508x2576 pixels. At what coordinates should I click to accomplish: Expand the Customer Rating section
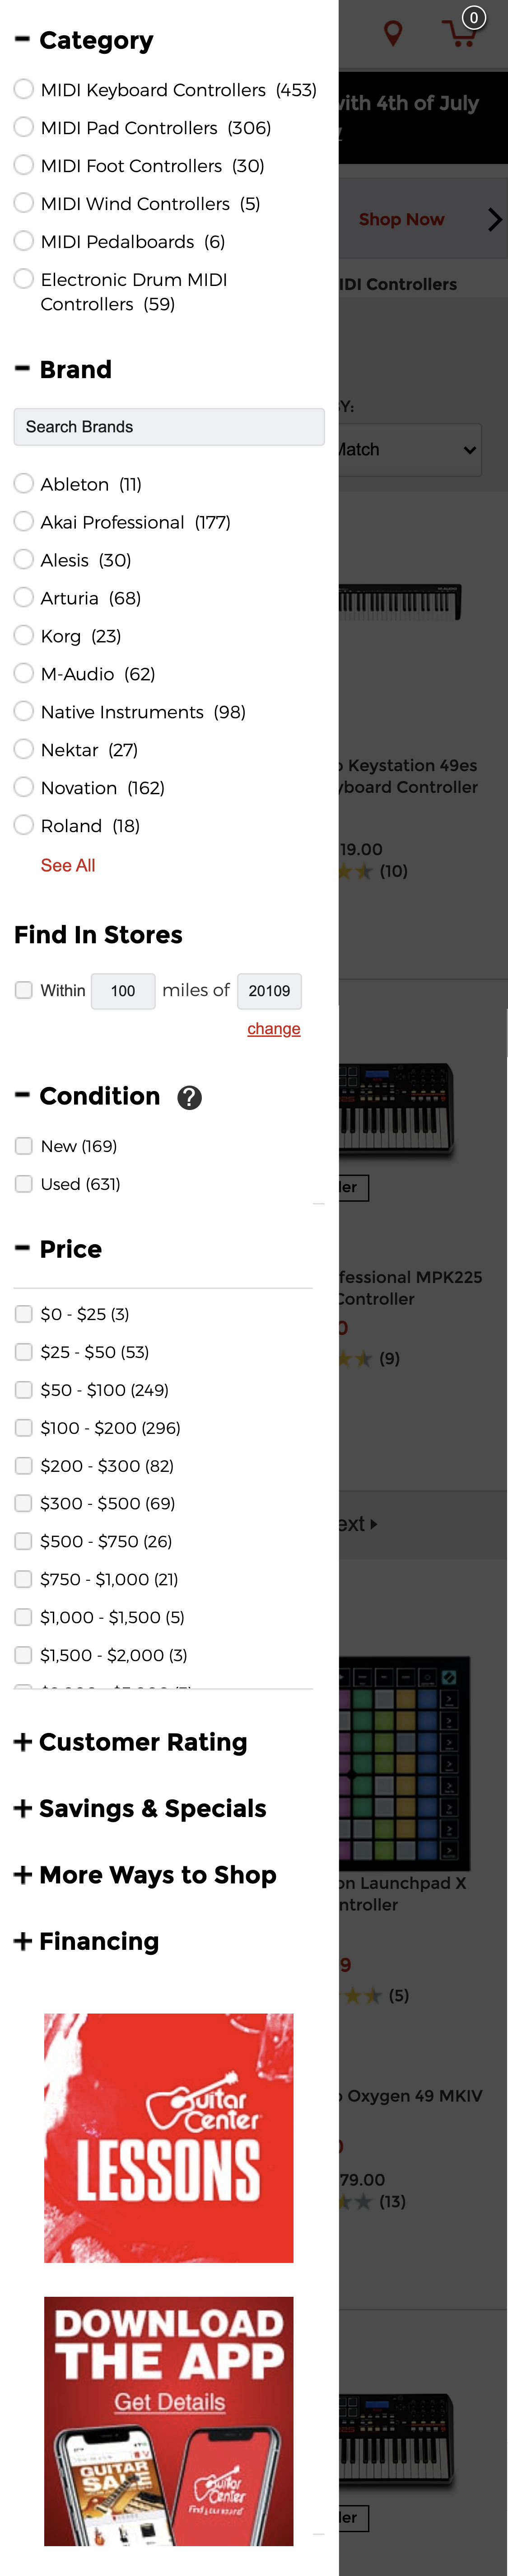click(23, 1742)
